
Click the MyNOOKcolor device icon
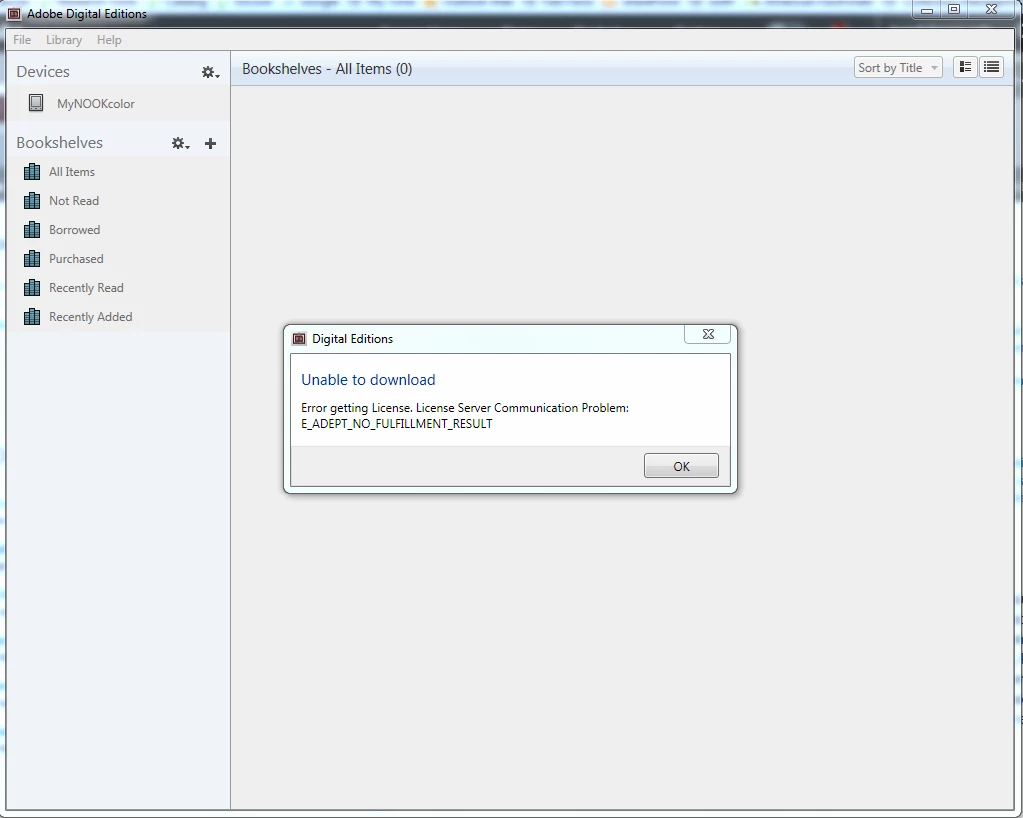(x=36, y=103)
